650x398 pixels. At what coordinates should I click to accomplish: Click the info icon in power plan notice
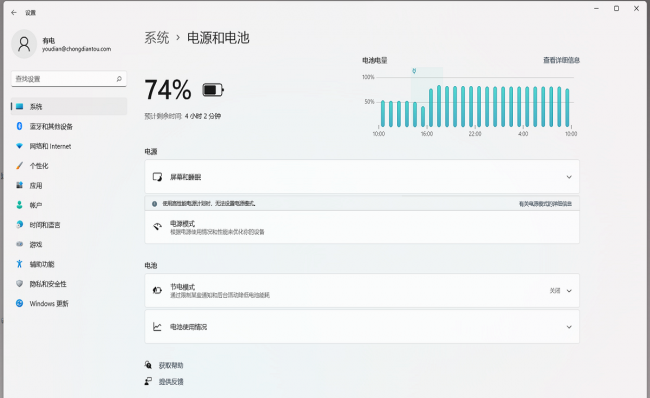[x=154, y=204]
